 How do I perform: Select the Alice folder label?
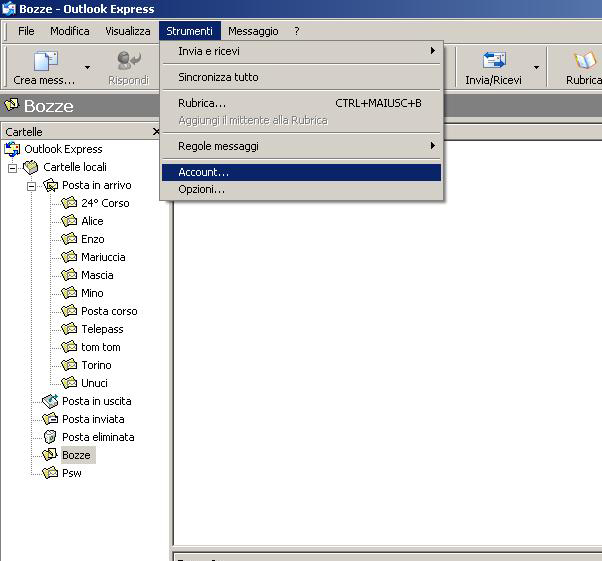coord(92,221)
